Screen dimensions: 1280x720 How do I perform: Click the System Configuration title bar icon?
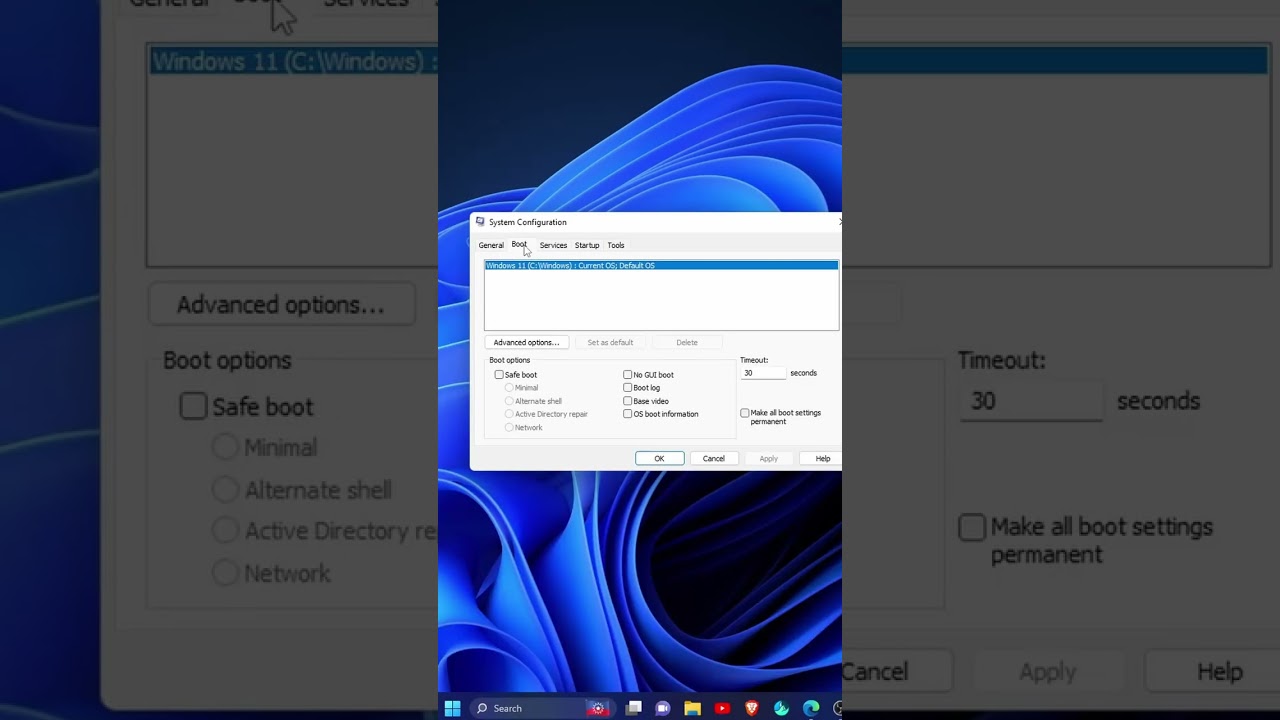[480, 222]
